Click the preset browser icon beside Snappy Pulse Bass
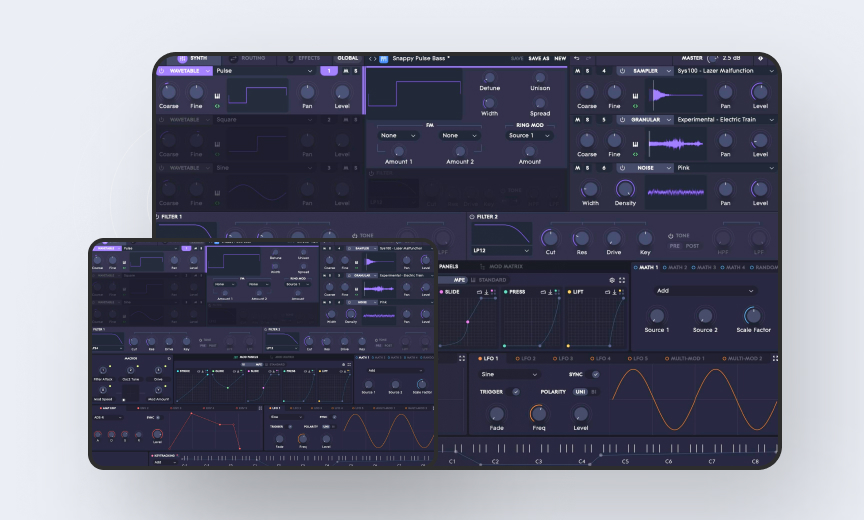This screenshot has width=864, height=520. pyautogui.click(x=383, y=58)
